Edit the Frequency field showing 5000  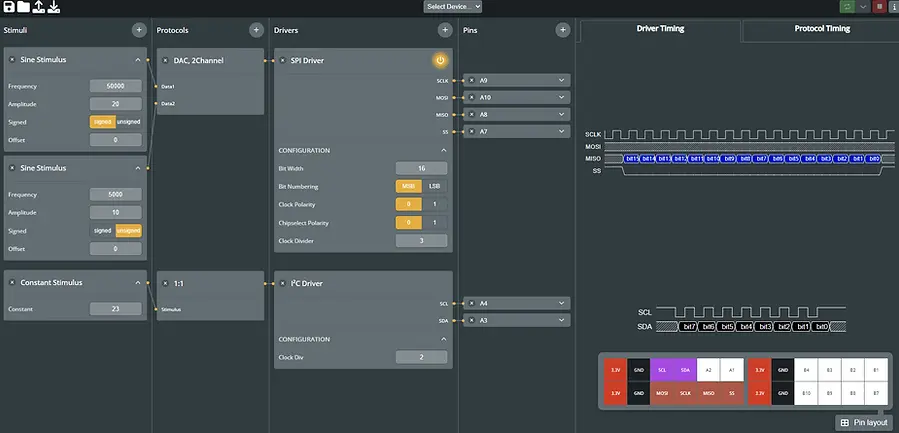pyautogui.click(x=116, y=194)
